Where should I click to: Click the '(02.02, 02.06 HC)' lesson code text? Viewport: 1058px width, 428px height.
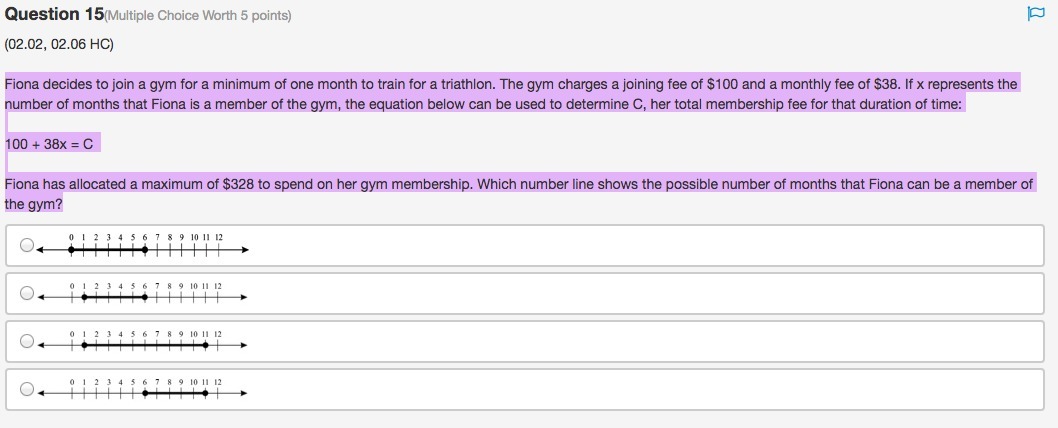(x=59, y=45)
